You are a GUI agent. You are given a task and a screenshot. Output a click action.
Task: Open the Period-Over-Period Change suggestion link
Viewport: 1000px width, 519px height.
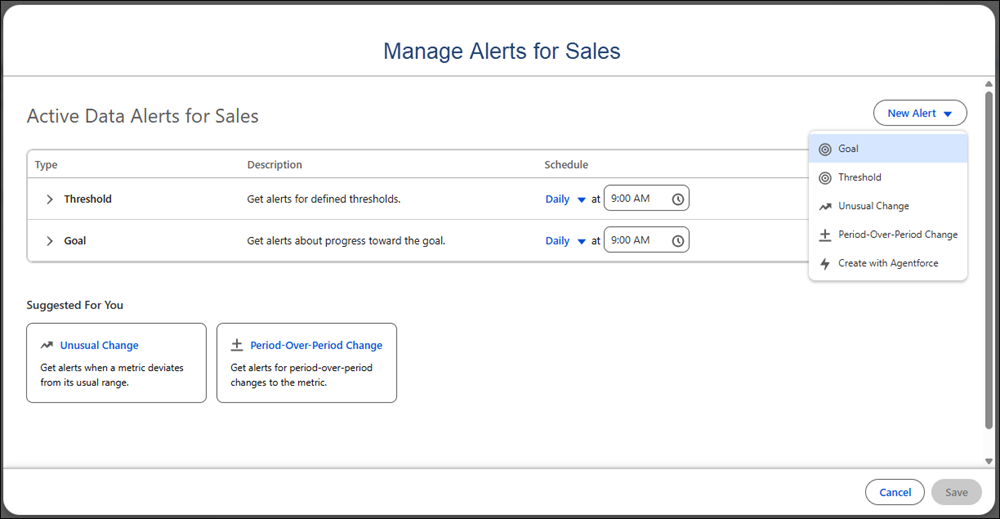316,346
